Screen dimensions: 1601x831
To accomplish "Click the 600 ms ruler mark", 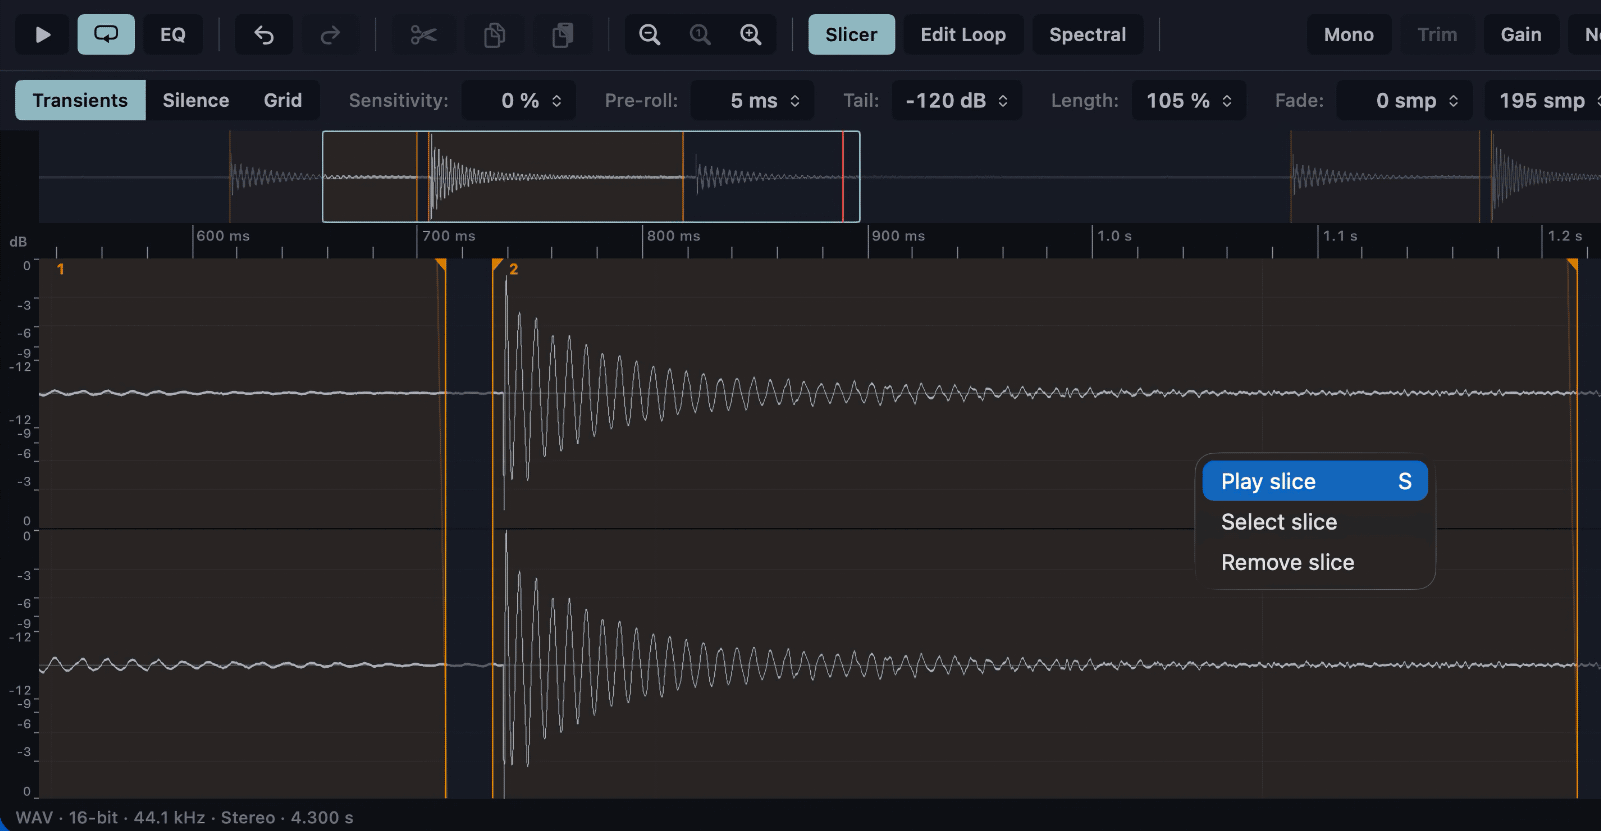I will tap(223, 236).
